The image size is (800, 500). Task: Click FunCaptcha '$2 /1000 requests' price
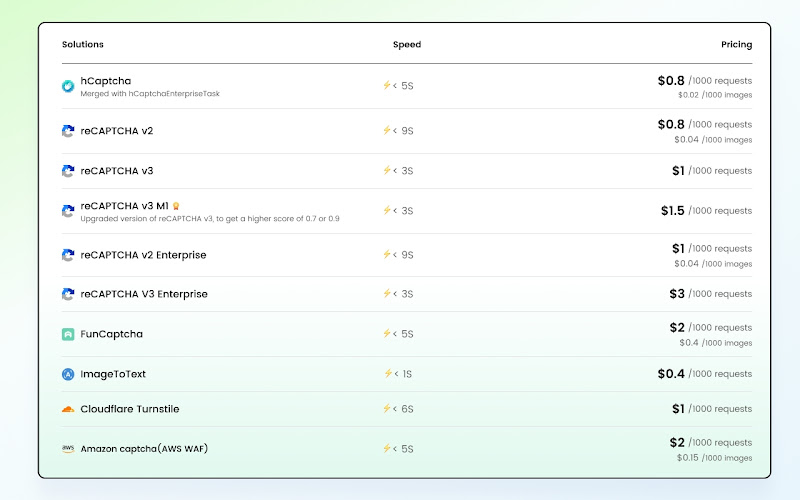point(711,328)
